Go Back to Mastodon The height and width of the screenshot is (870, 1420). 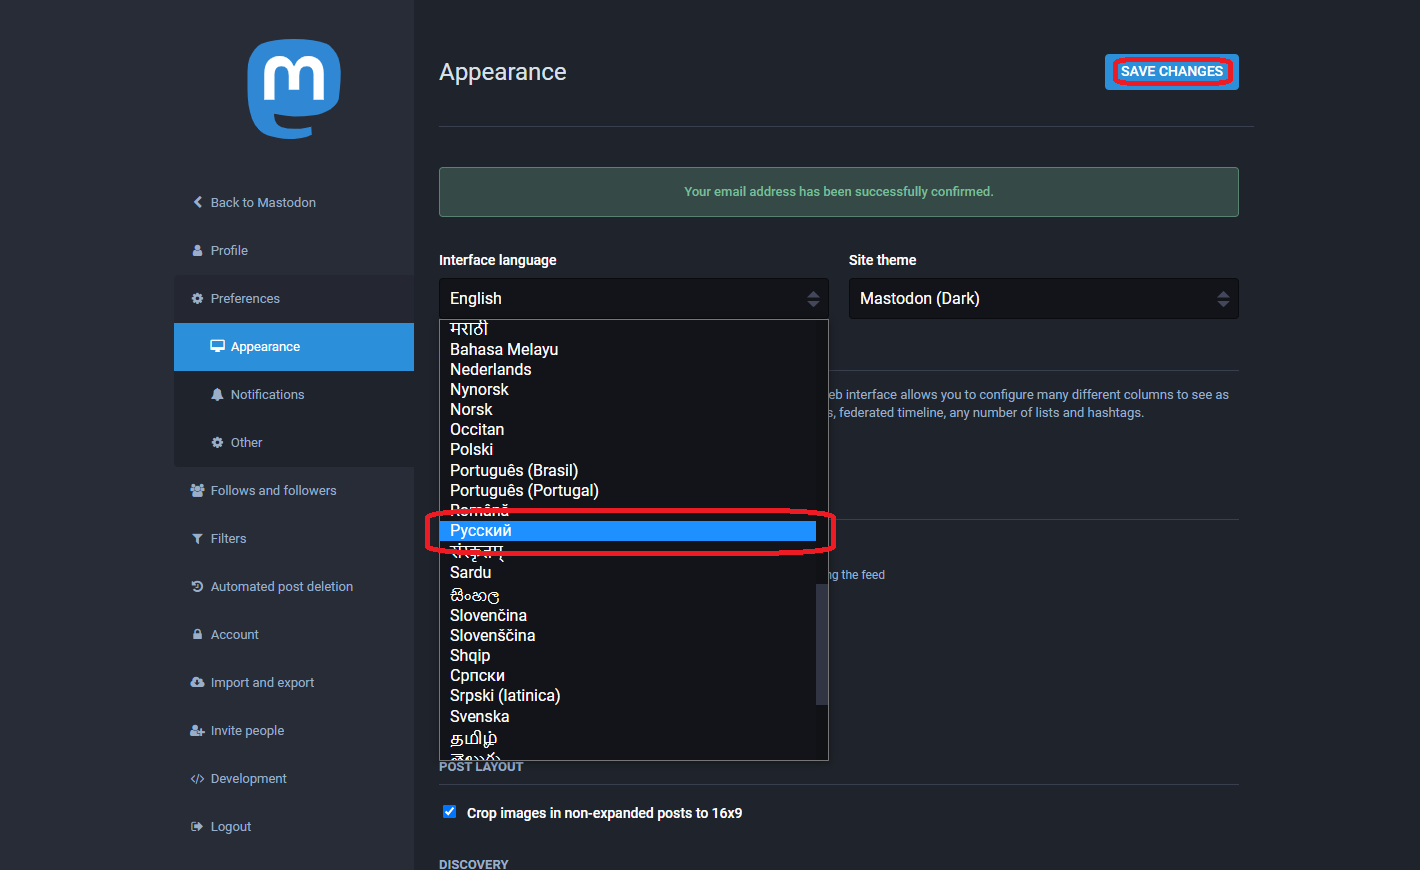262,203
